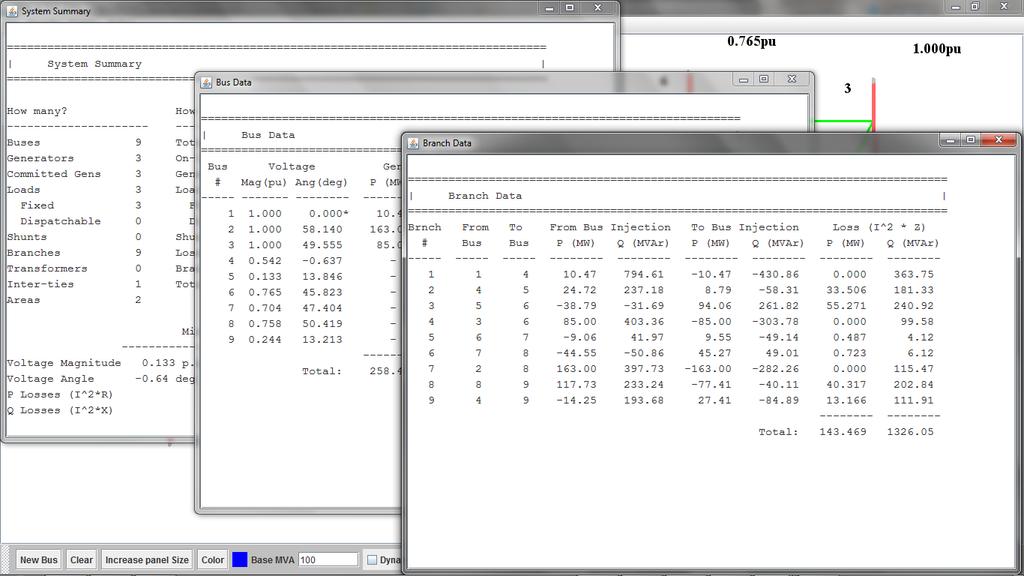1024x576 pixels.
Task: Click 'P Losses (I^2*R)' in System Summary
Action: click(59, 394)
